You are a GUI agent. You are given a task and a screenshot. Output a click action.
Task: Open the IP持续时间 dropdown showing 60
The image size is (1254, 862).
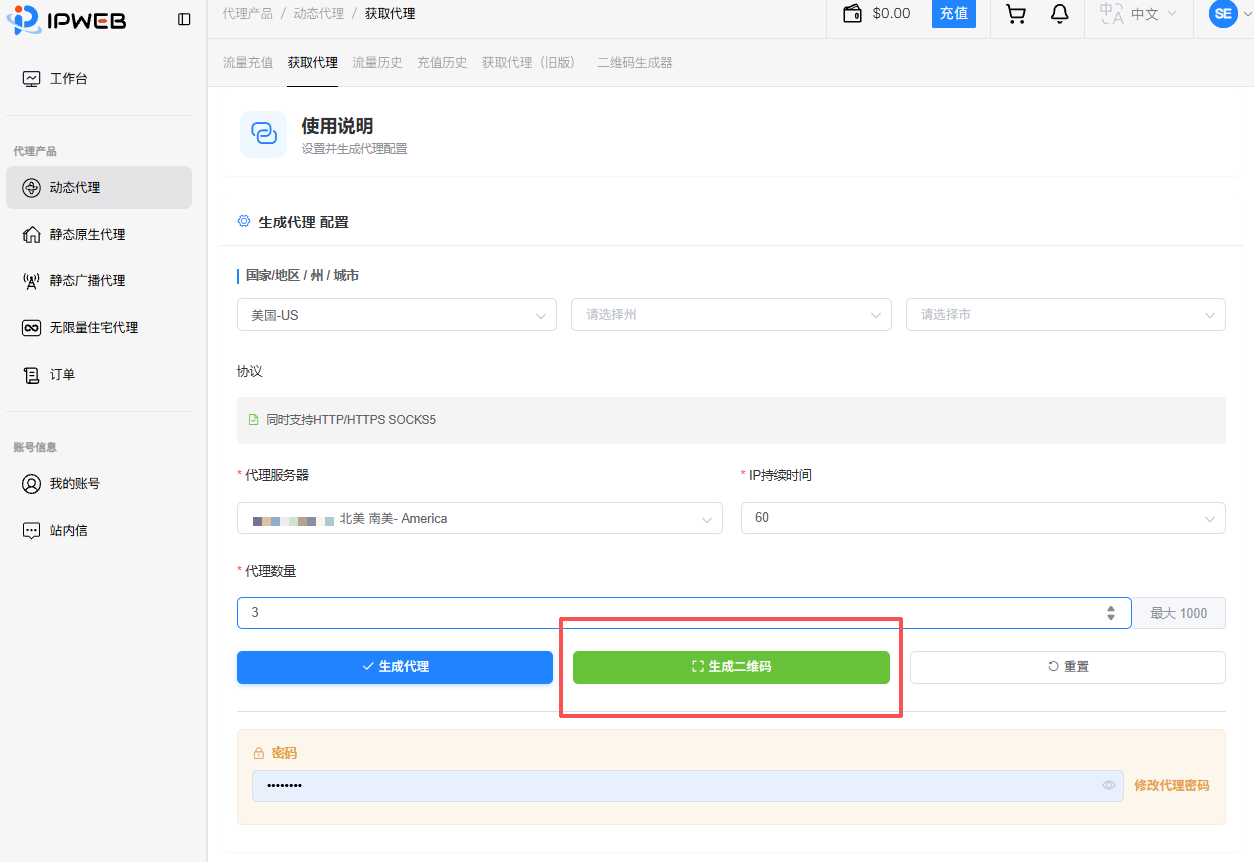tap(983, 518)
